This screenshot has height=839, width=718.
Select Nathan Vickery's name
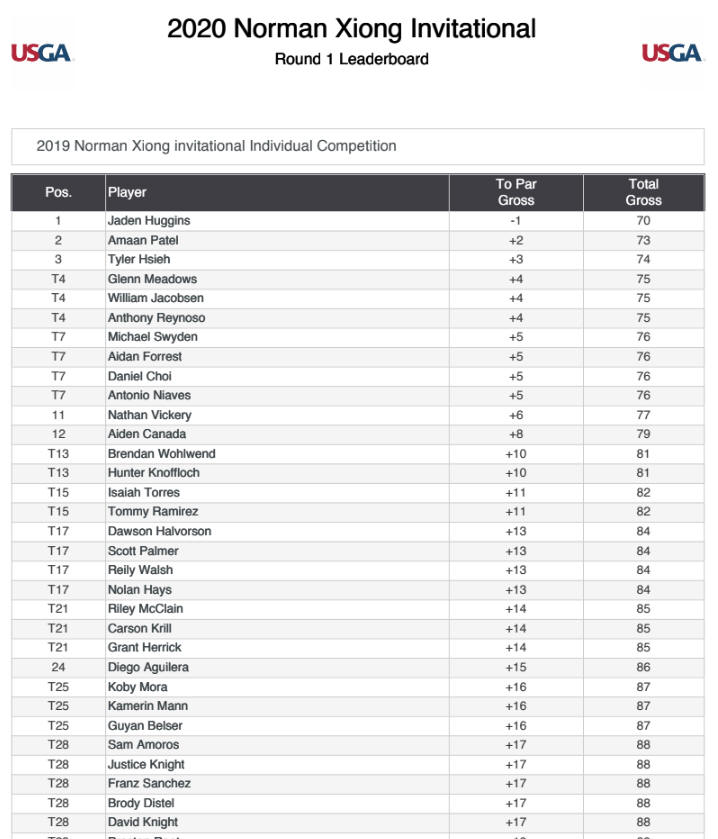pos(150,415)
